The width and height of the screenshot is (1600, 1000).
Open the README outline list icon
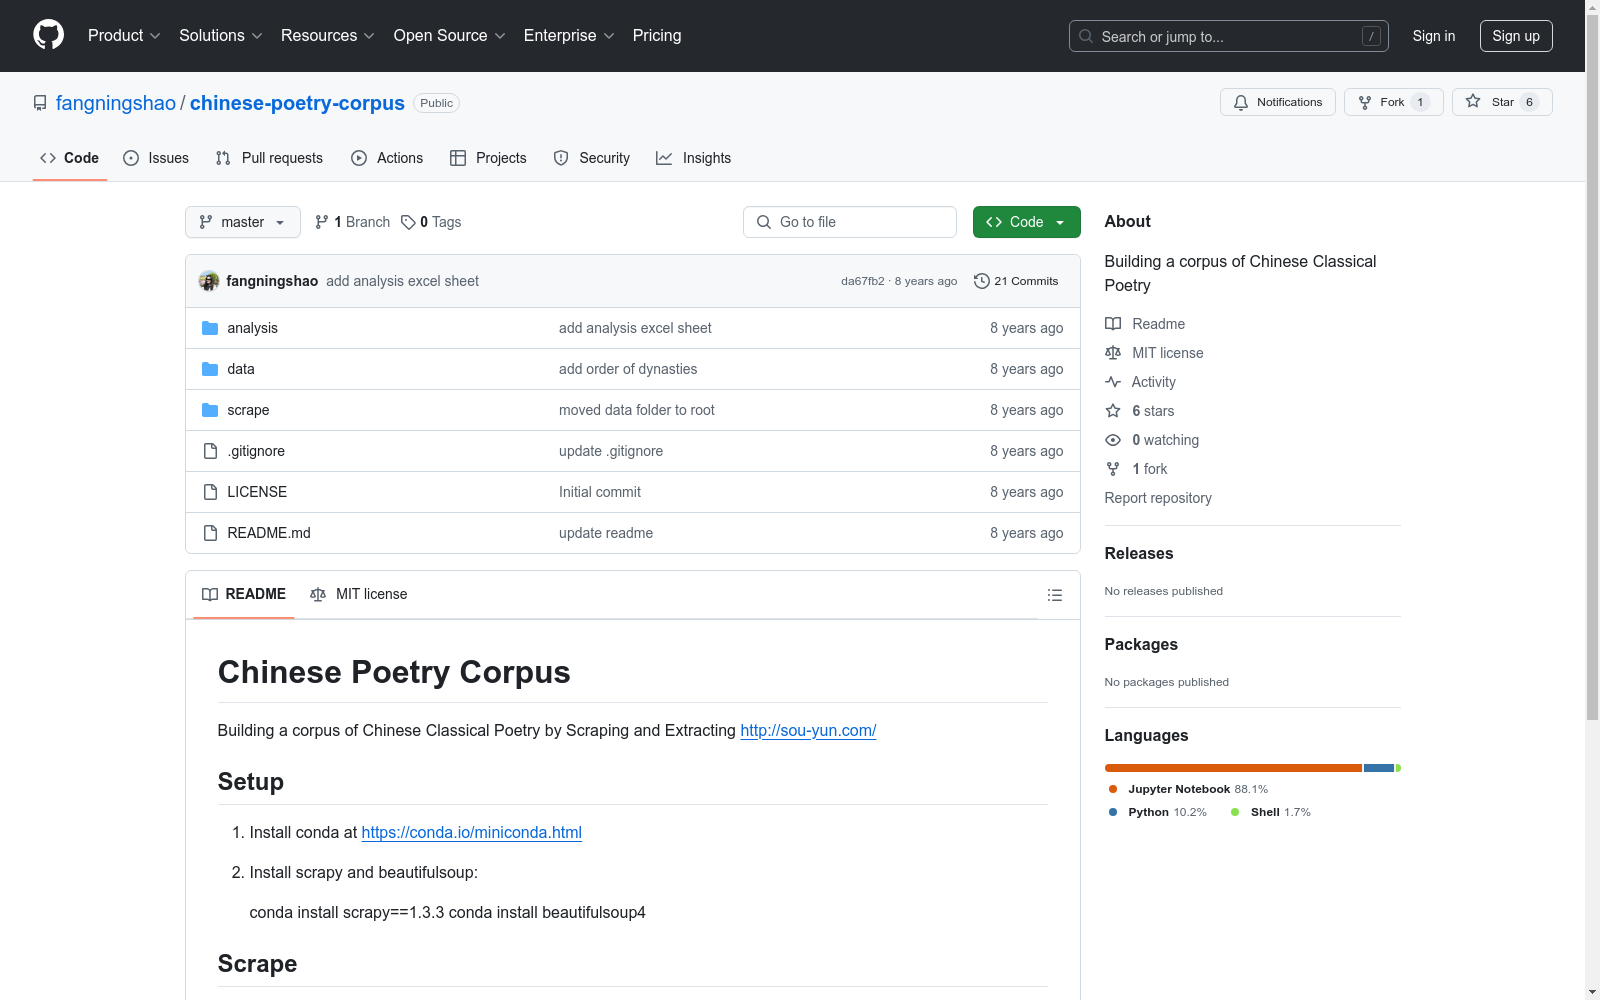pos(1054,595)
